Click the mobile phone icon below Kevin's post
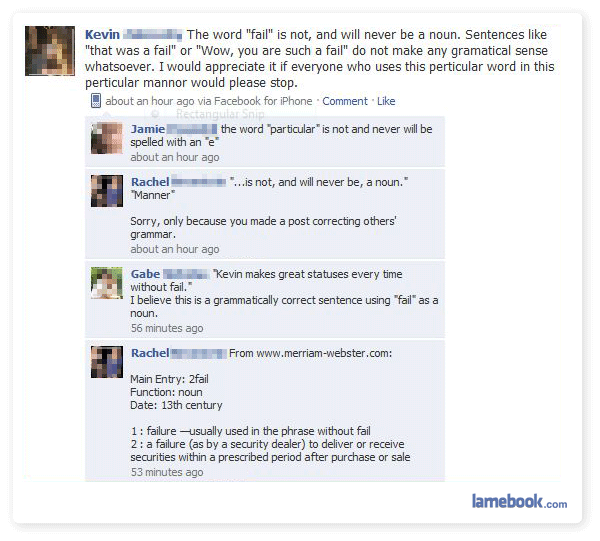 pyautogui.click(x=96, y=101)
